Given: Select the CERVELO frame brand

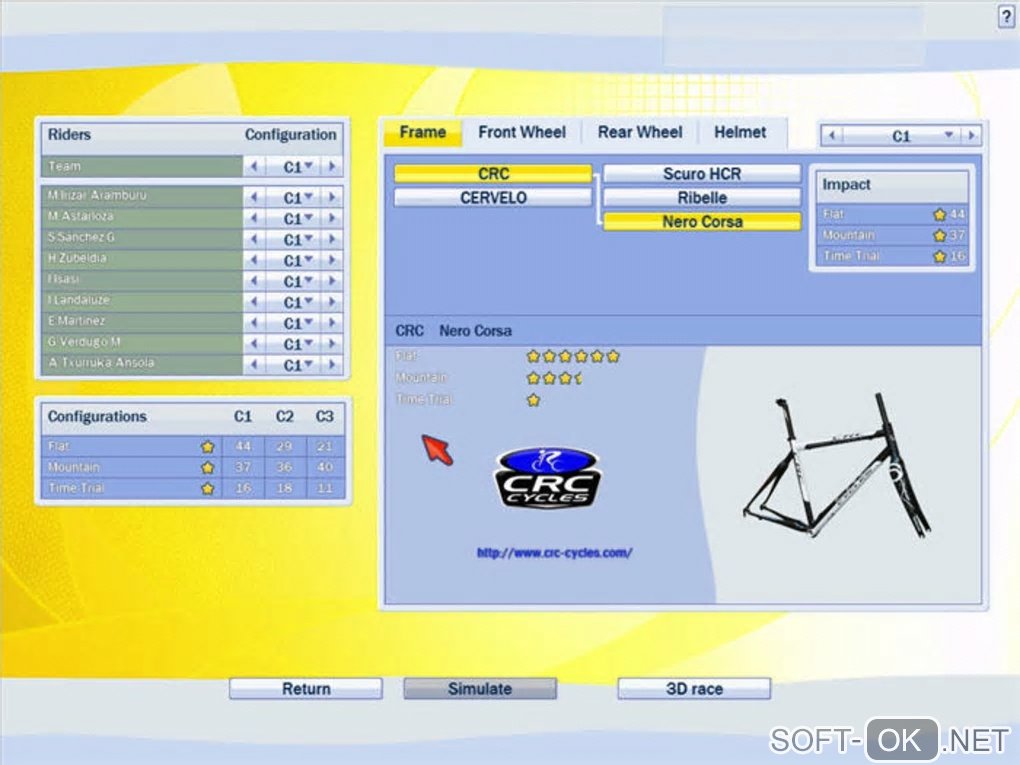Looking at the screenshot, I should pos(493,198).
